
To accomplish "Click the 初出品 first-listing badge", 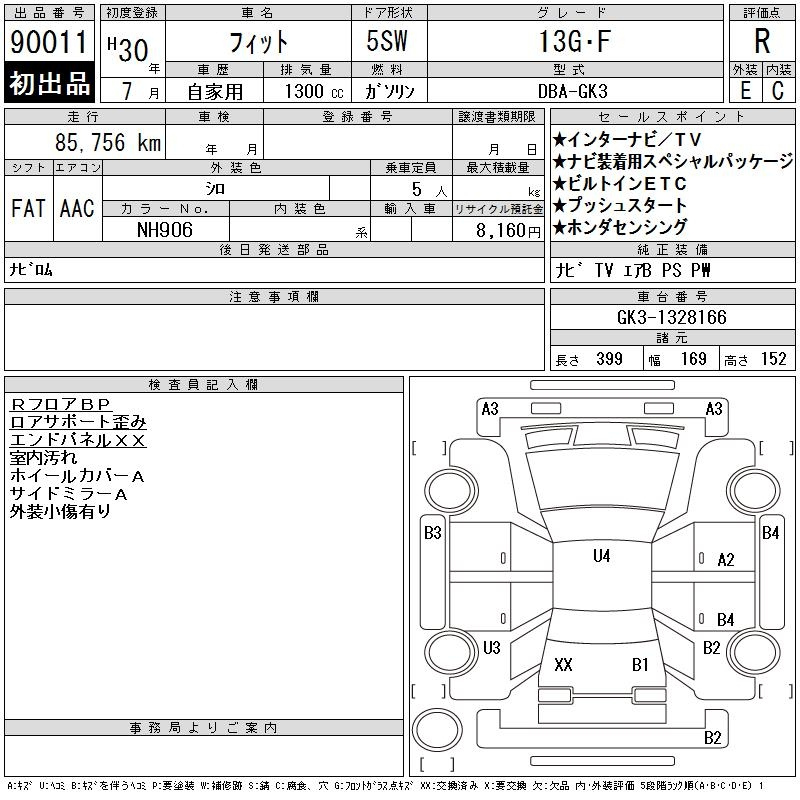I will point(50,84).
